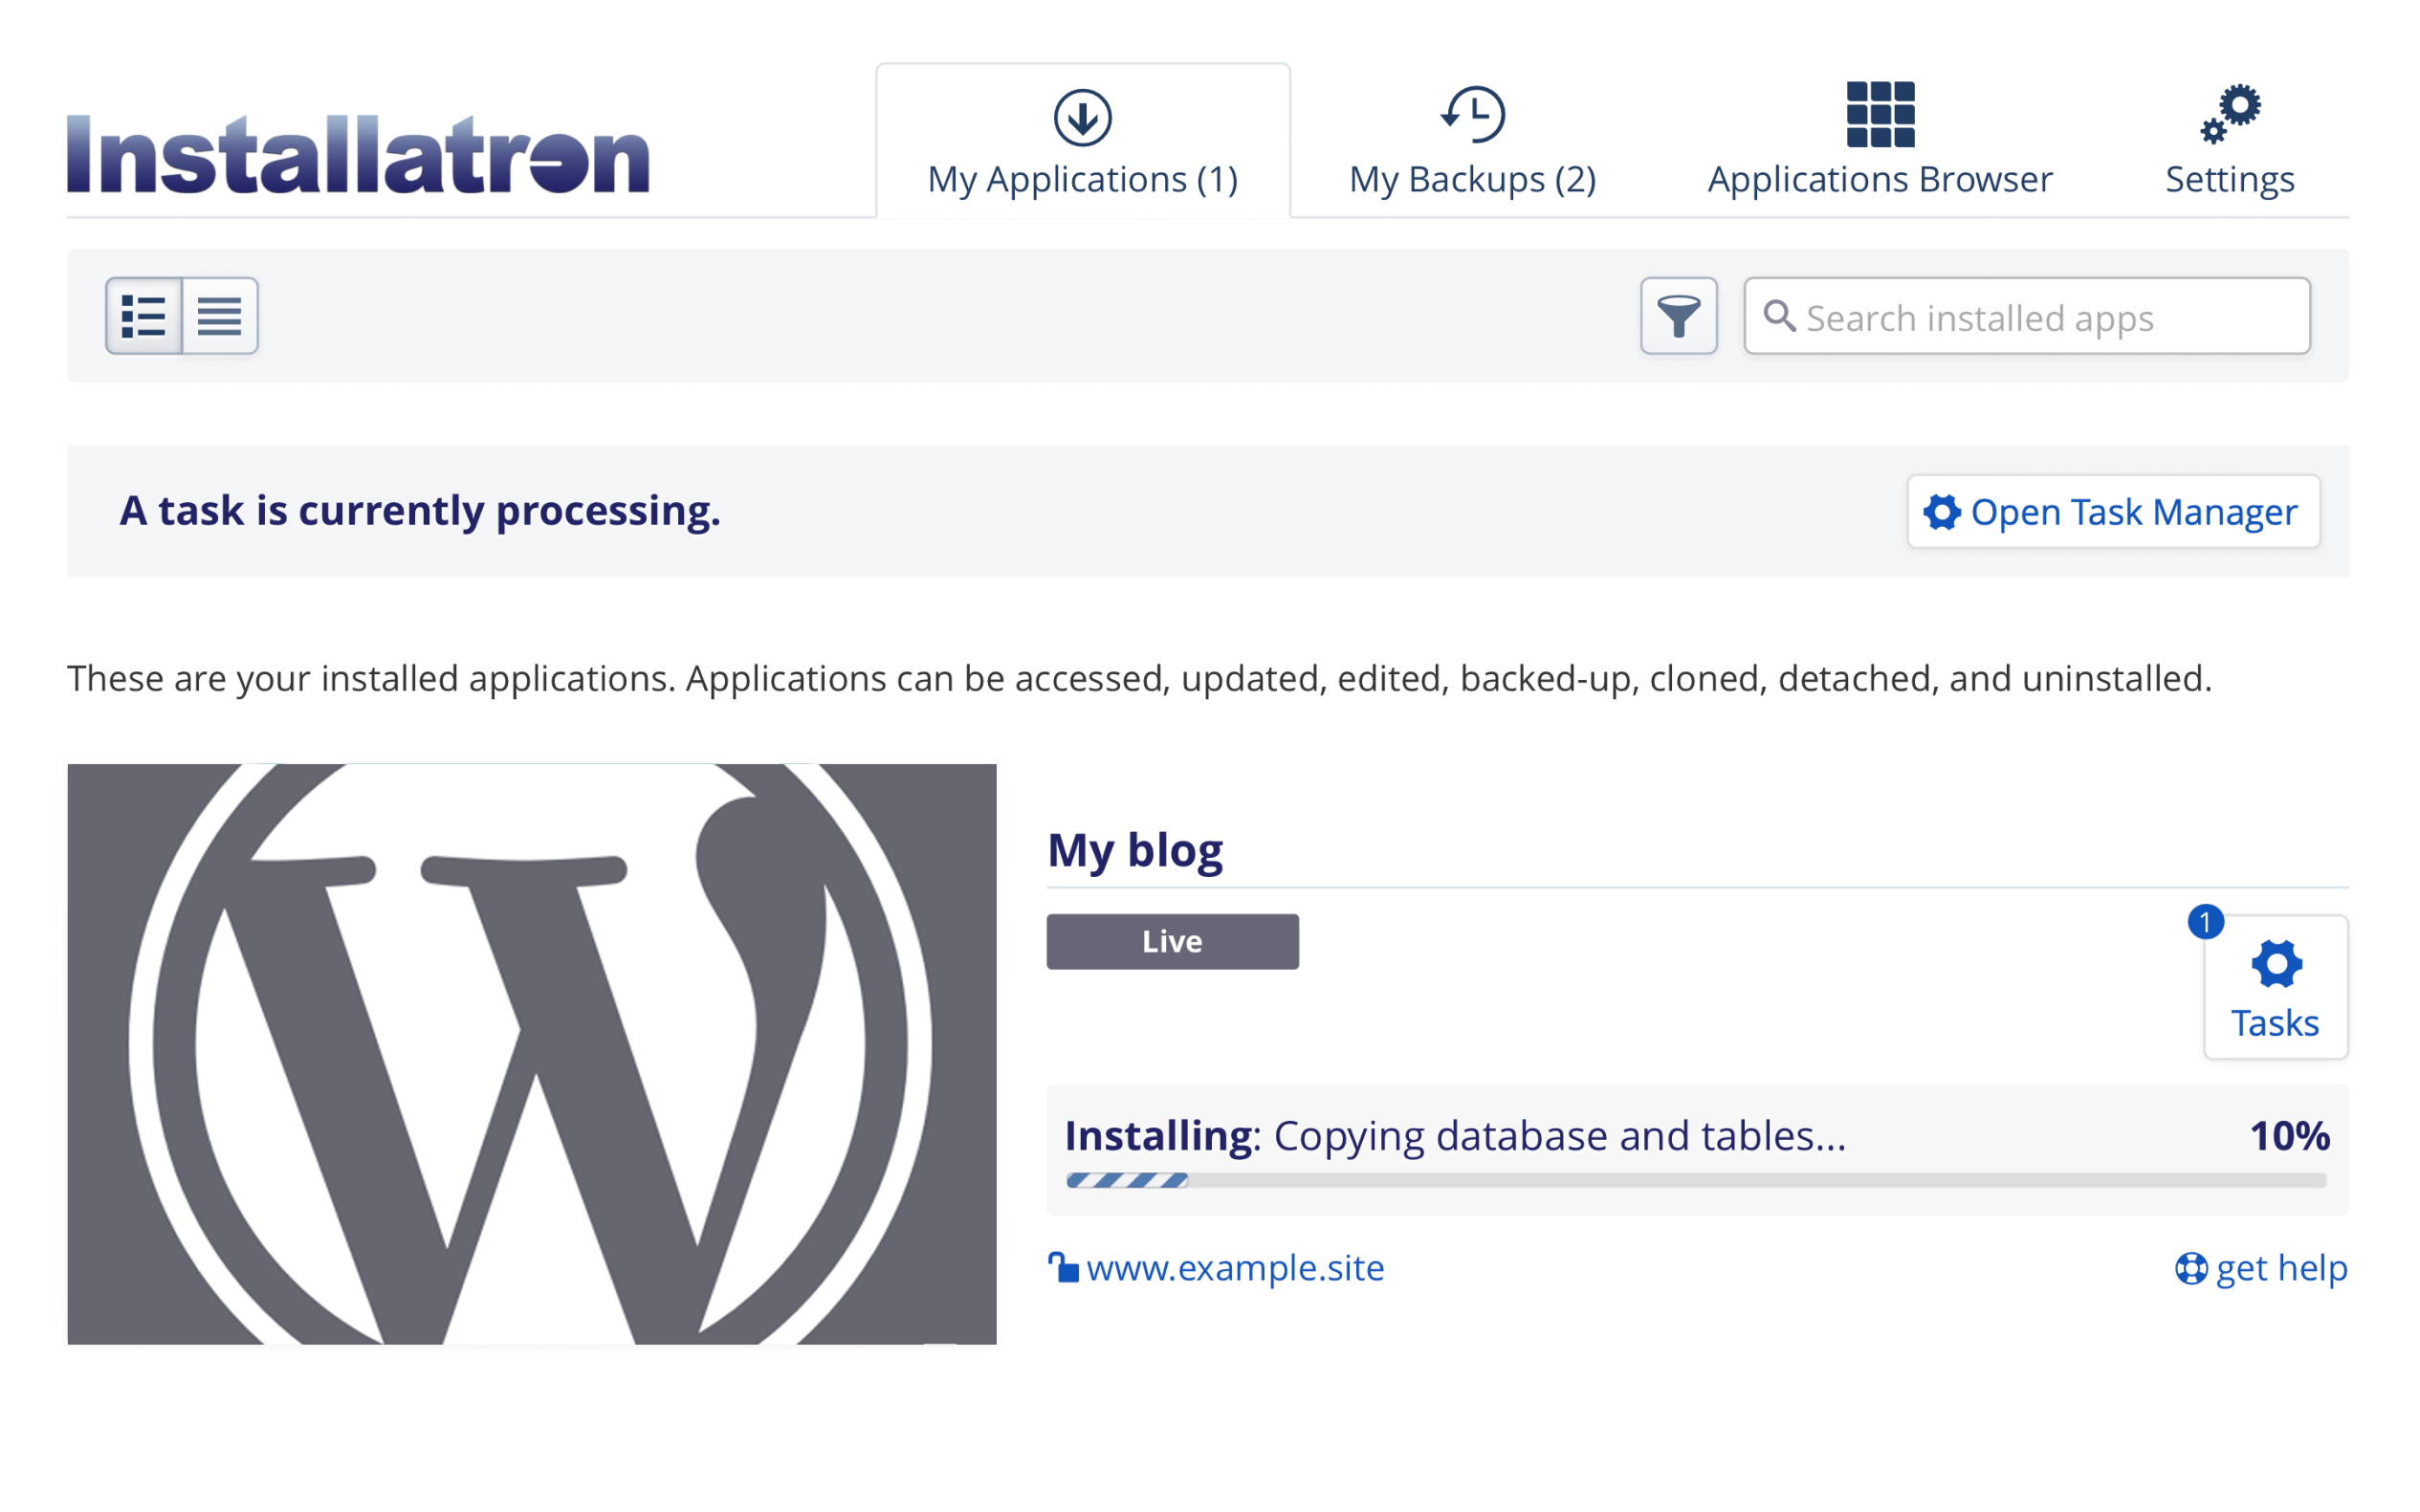Screen dimensions: 2420x1512
Task: Switch to compact list view
Action: pyautogui.click(x=220, y=316)
